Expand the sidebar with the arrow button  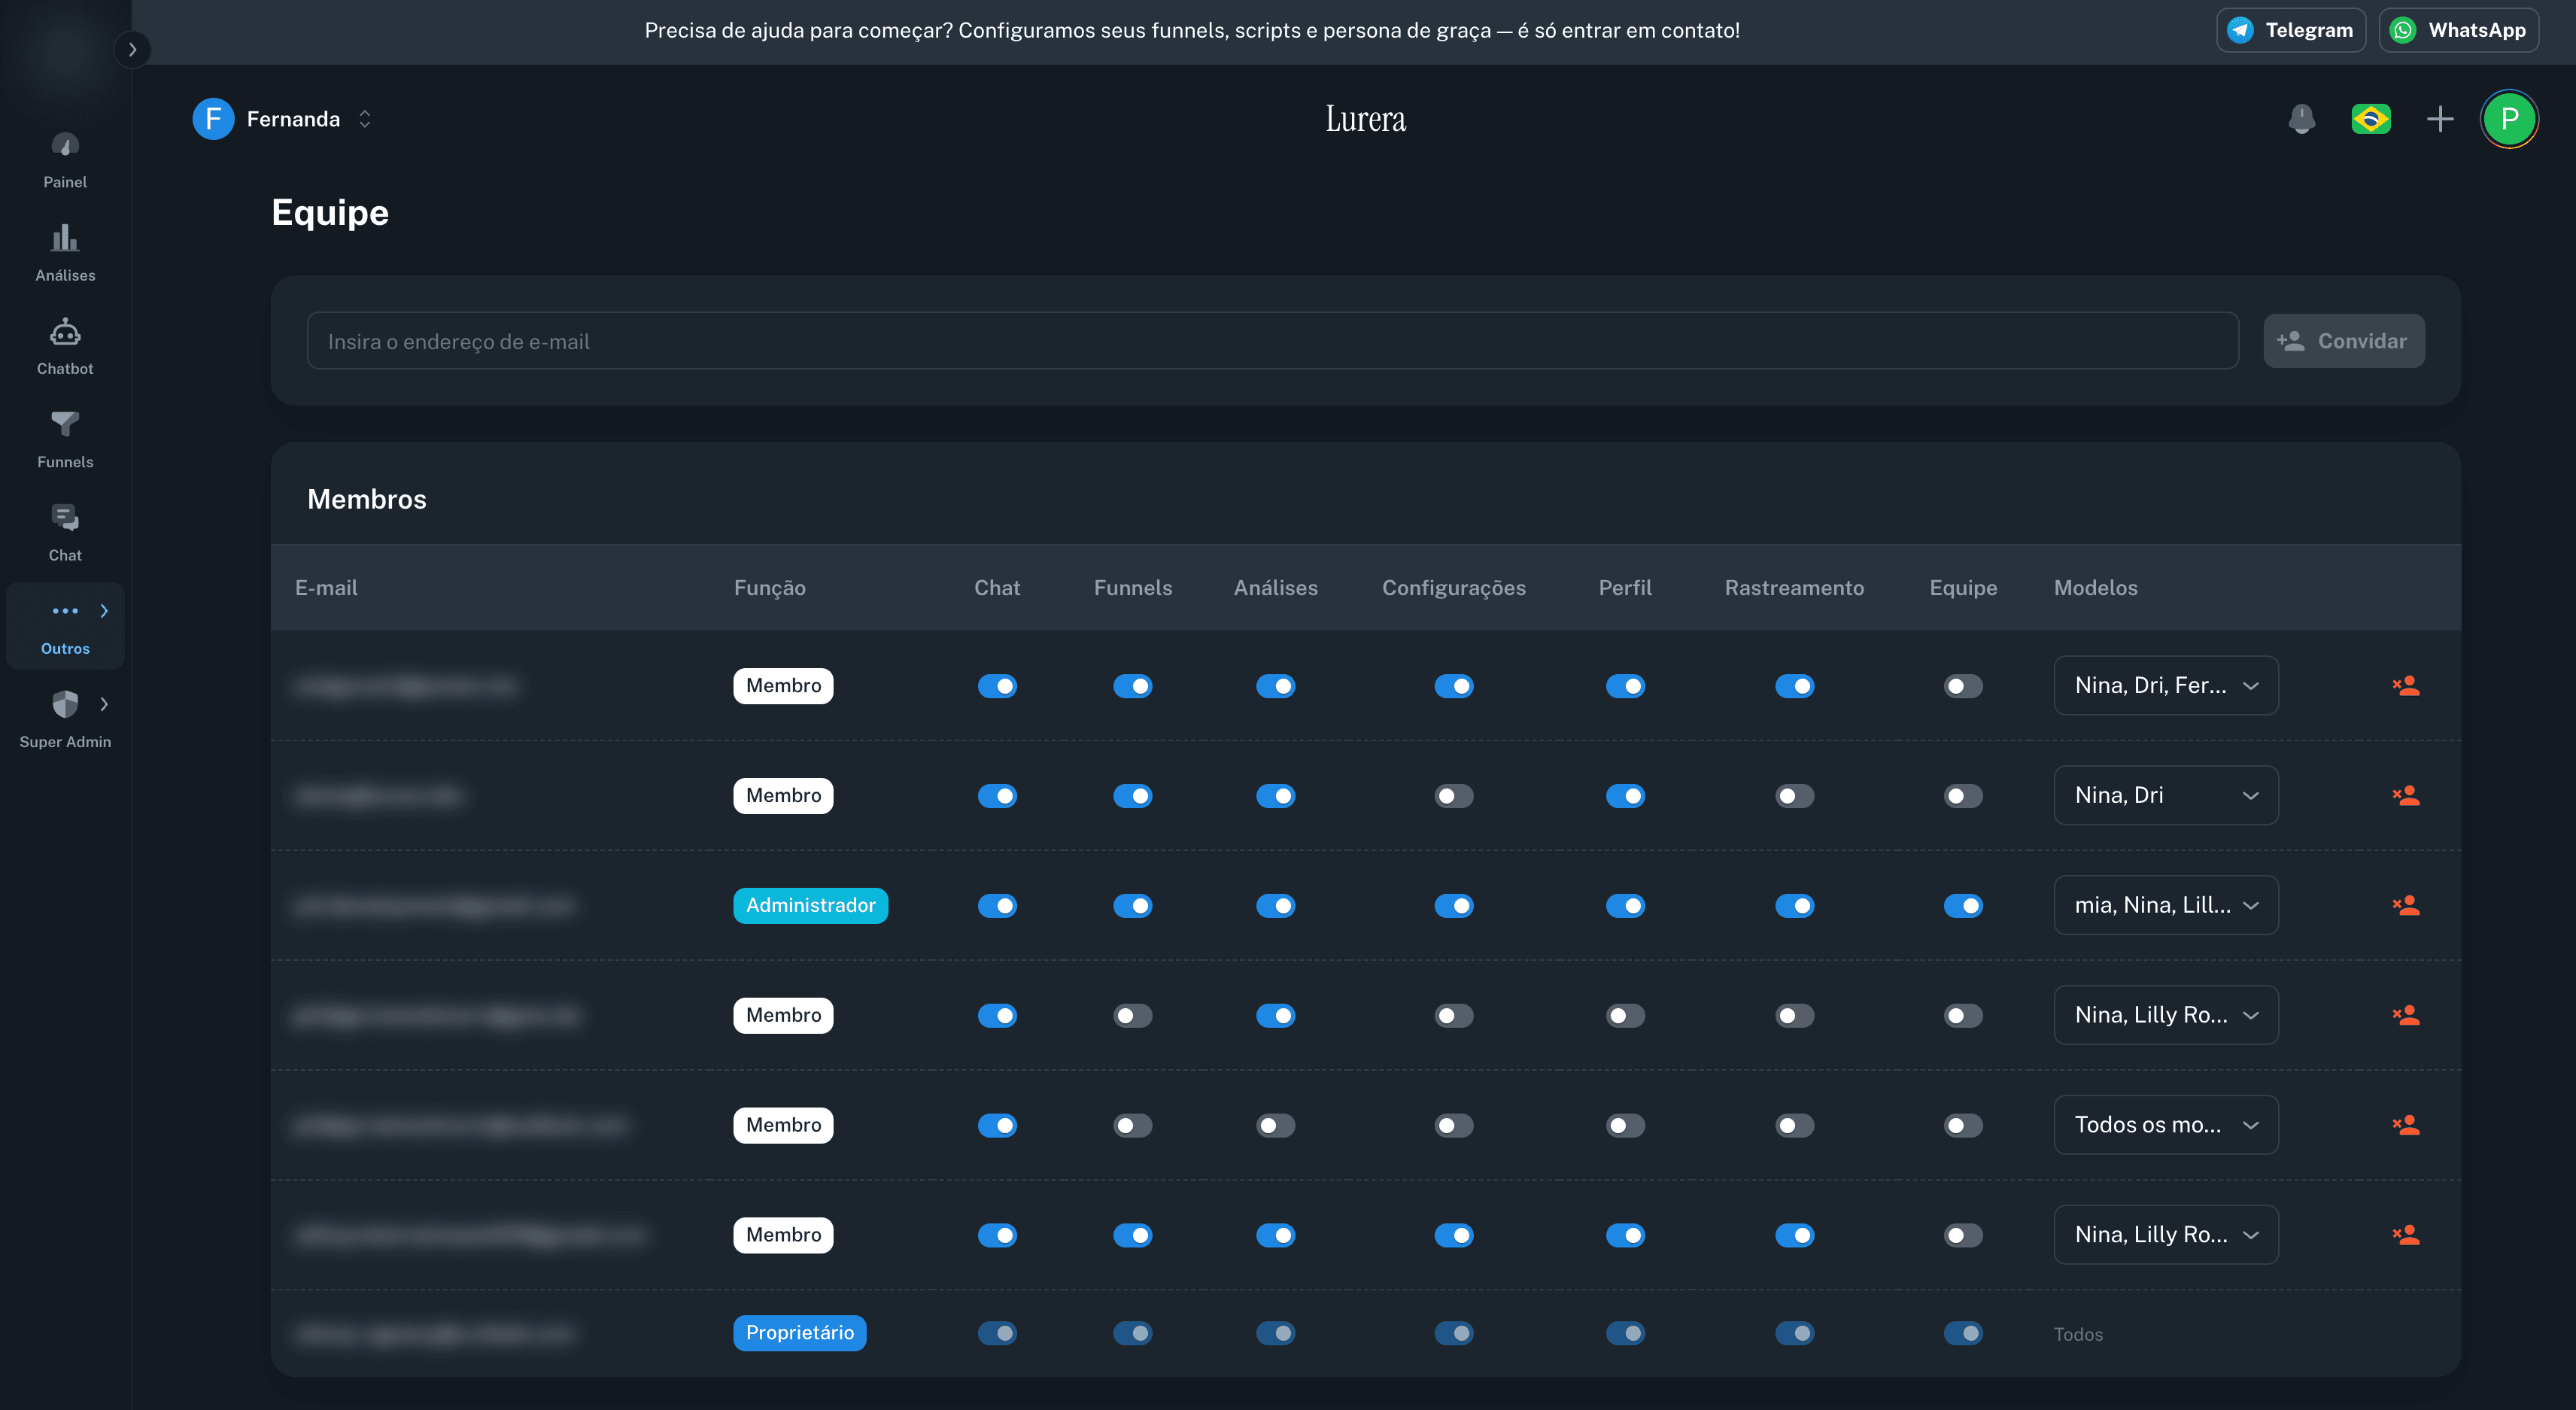coord(132,49)
